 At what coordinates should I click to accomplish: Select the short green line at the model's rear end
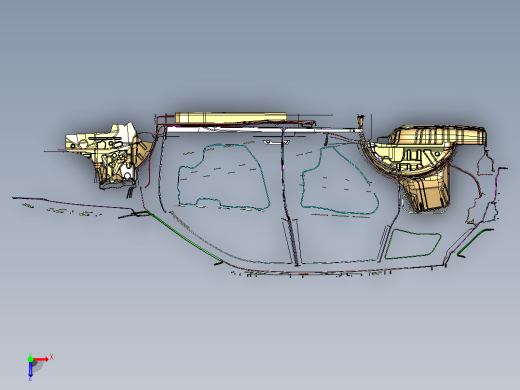[x=475, y=242]
